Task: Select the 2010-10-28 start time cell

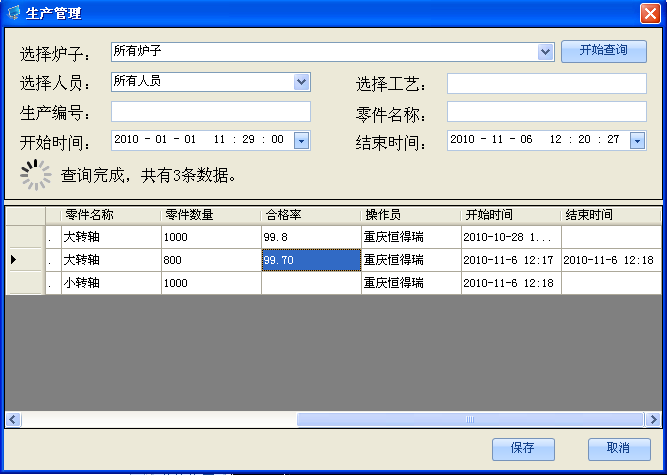Action: [x=511, y=237]
